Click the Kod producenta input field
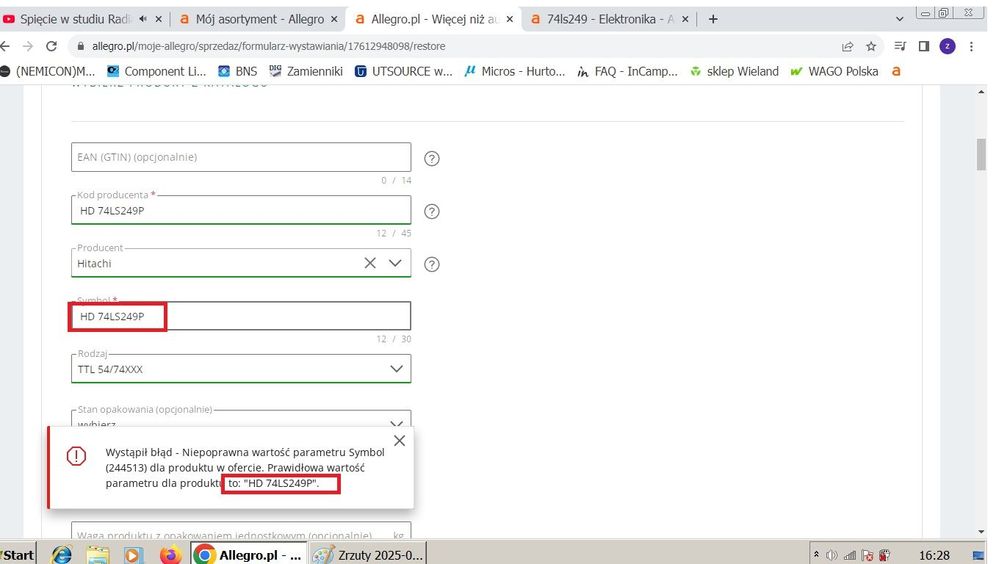 tap(241, 210)
